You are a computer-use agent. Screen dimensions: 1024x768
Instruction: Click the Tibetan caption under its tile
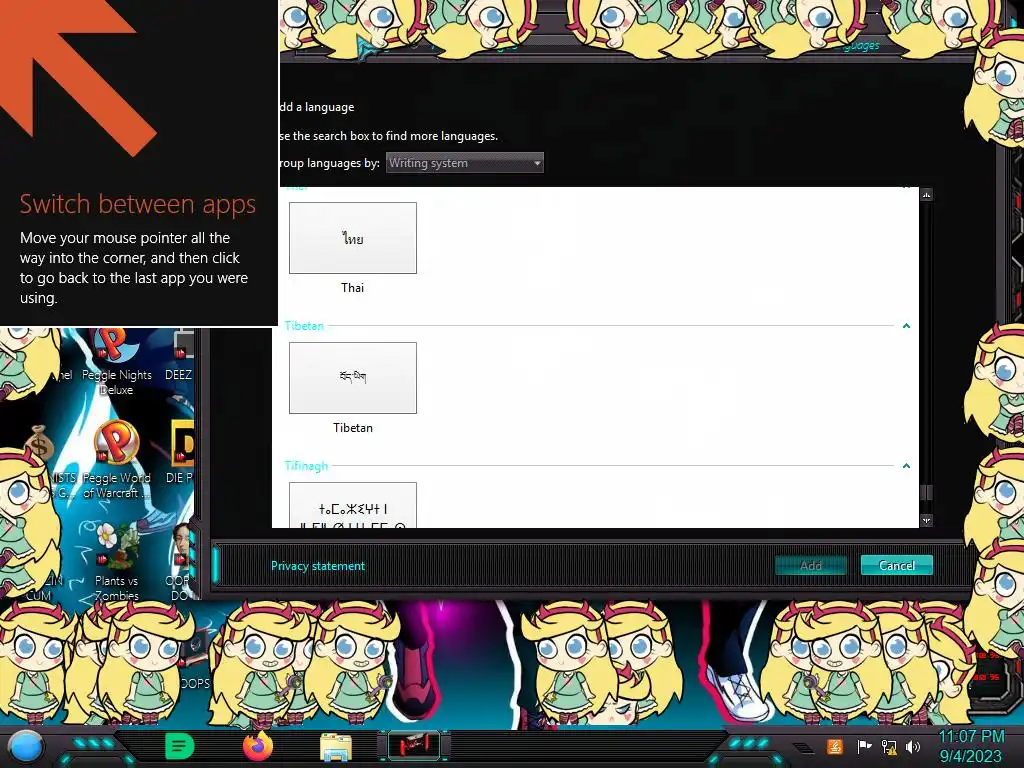tap(353, 428)
